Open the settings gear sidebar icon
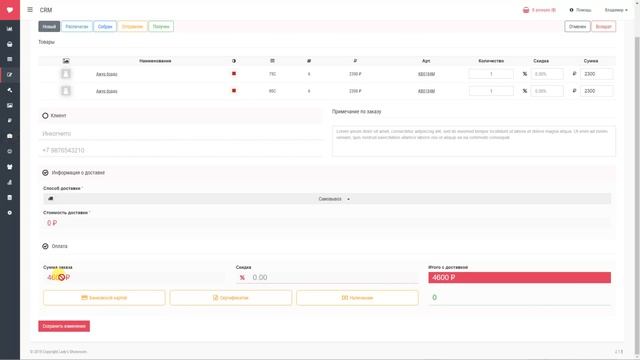The height and width of the screenshot is (360, 640). [10, 213]
